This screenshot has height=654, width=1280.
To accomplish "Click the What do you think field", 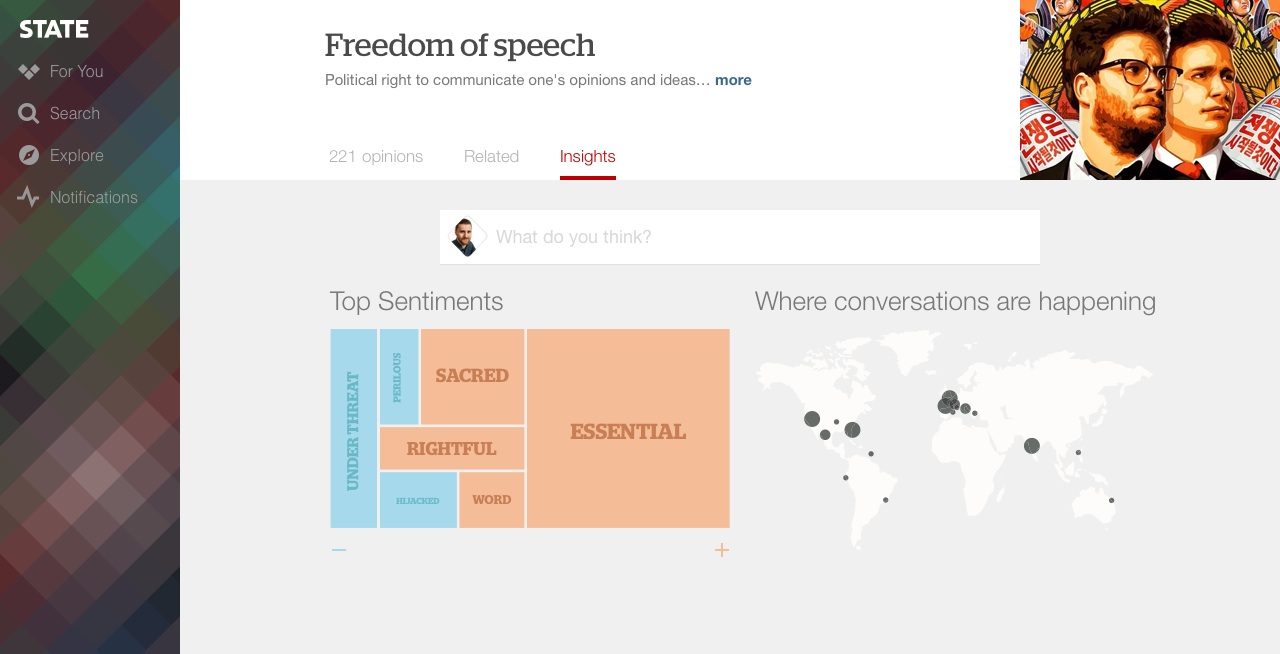I will pos(740,237).
